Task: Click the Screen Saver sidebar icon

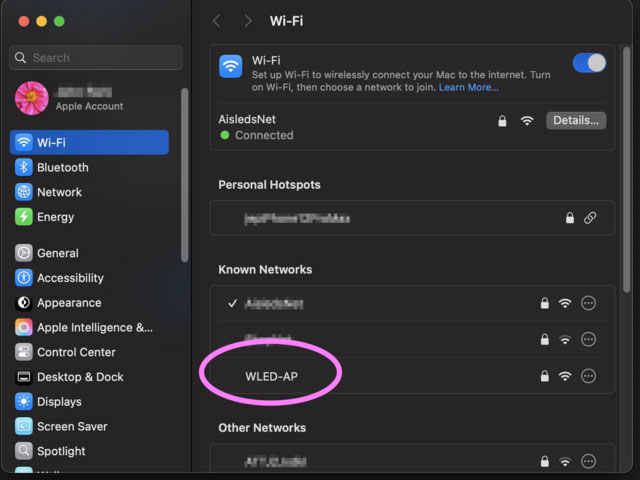Action: pyautogui.click(x=24, y=427)
